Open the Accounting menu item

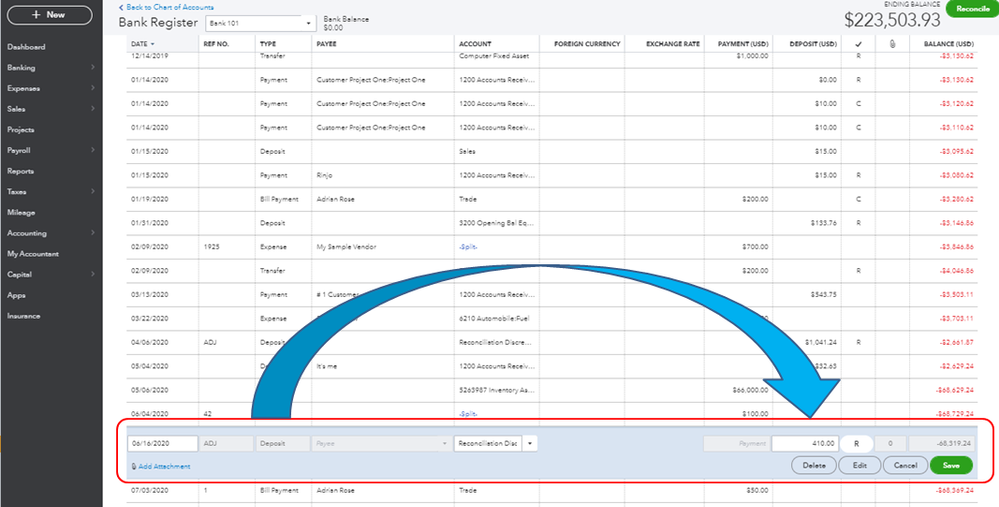(x=27, y=233)
